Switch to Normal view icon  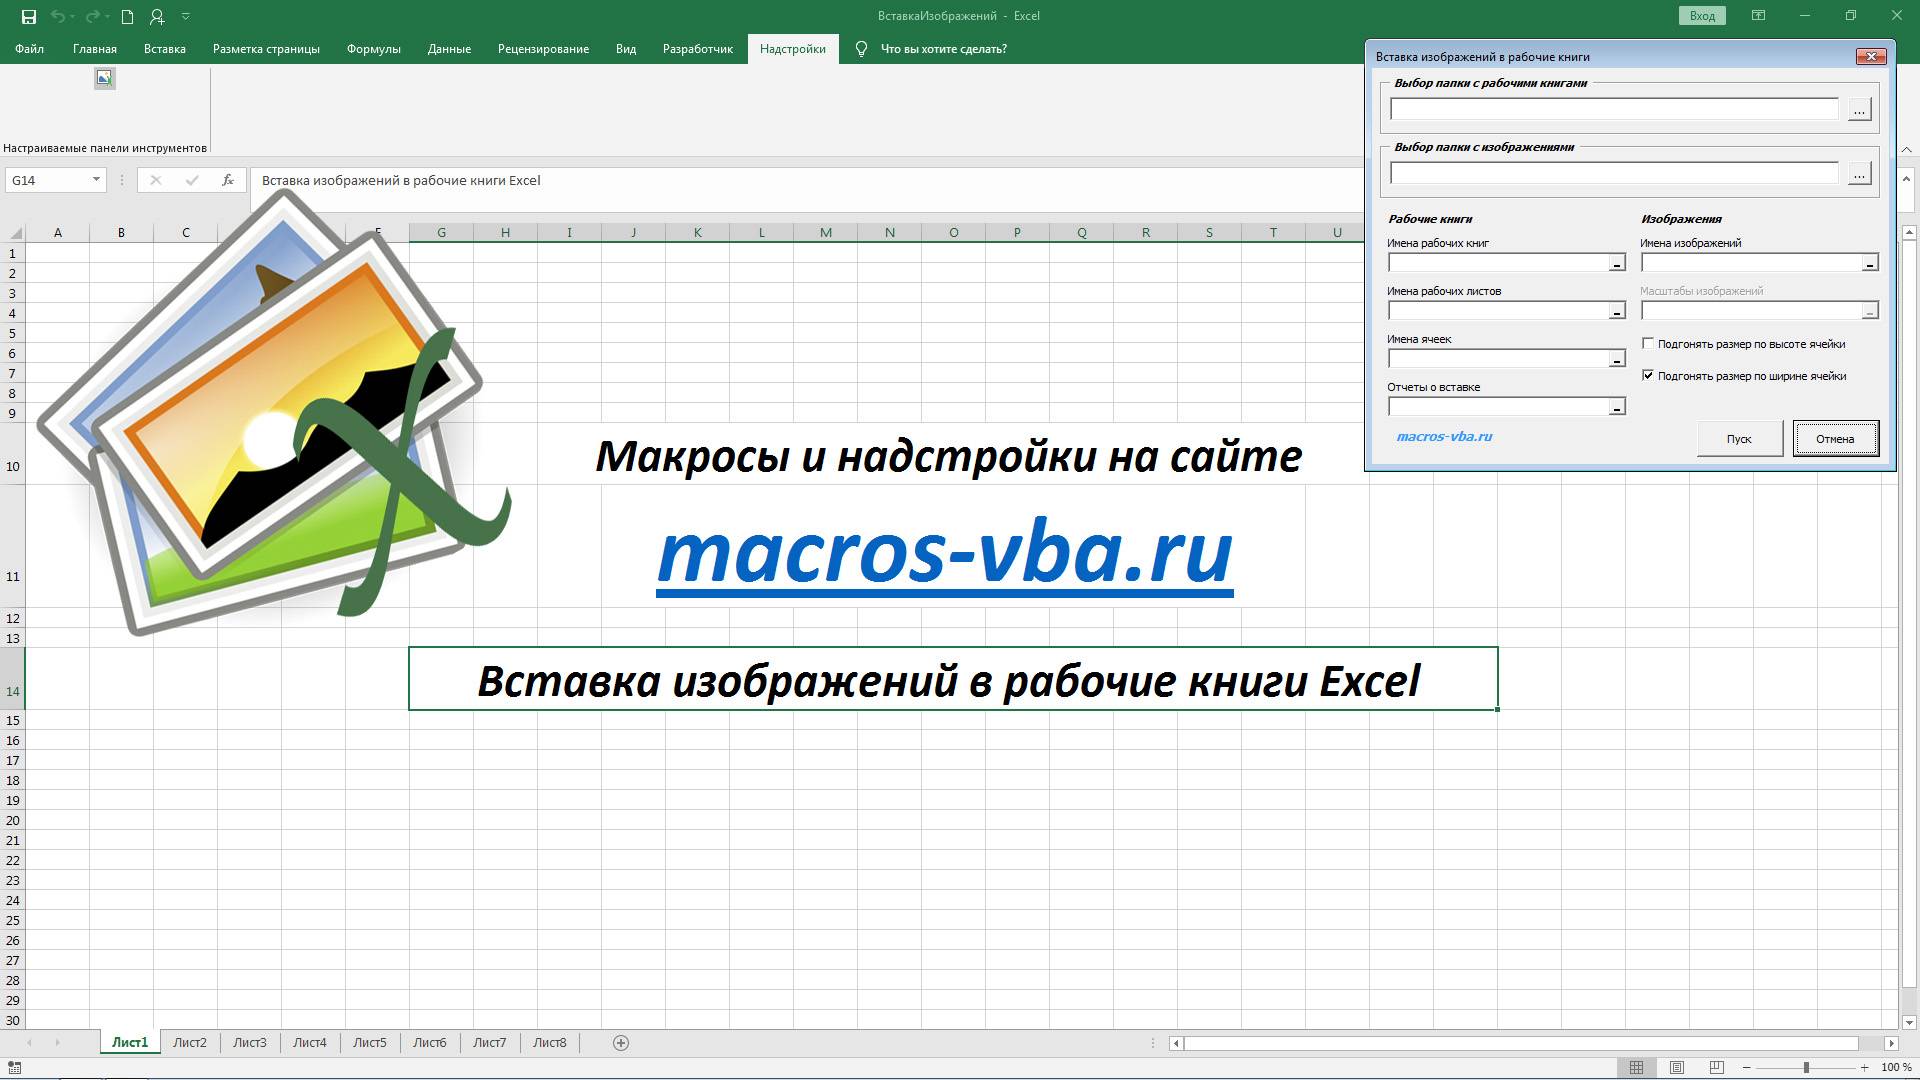[1636, 1068]
